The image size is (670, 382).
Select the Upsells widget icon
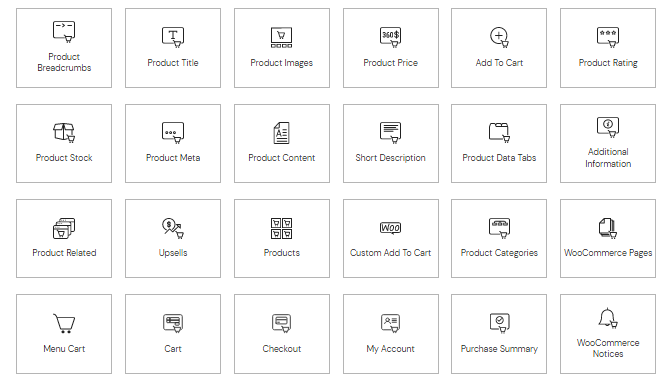tap(173, 228)
